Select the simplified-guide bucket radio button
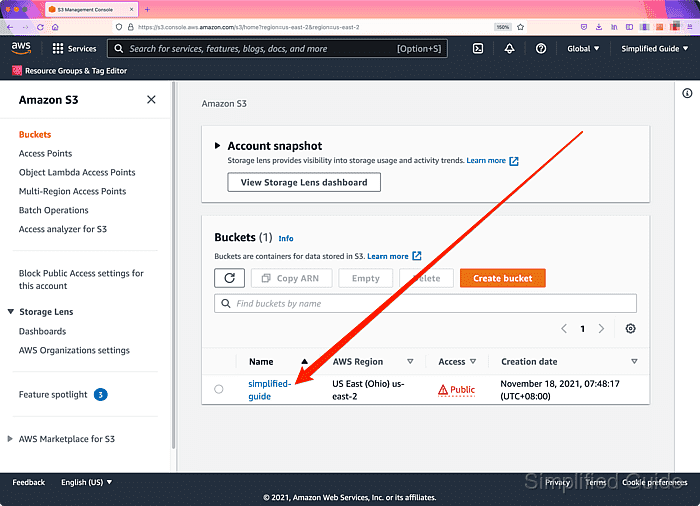Image resolution: width=700 pixels, height=506 pixels. (x=219, y=389)
